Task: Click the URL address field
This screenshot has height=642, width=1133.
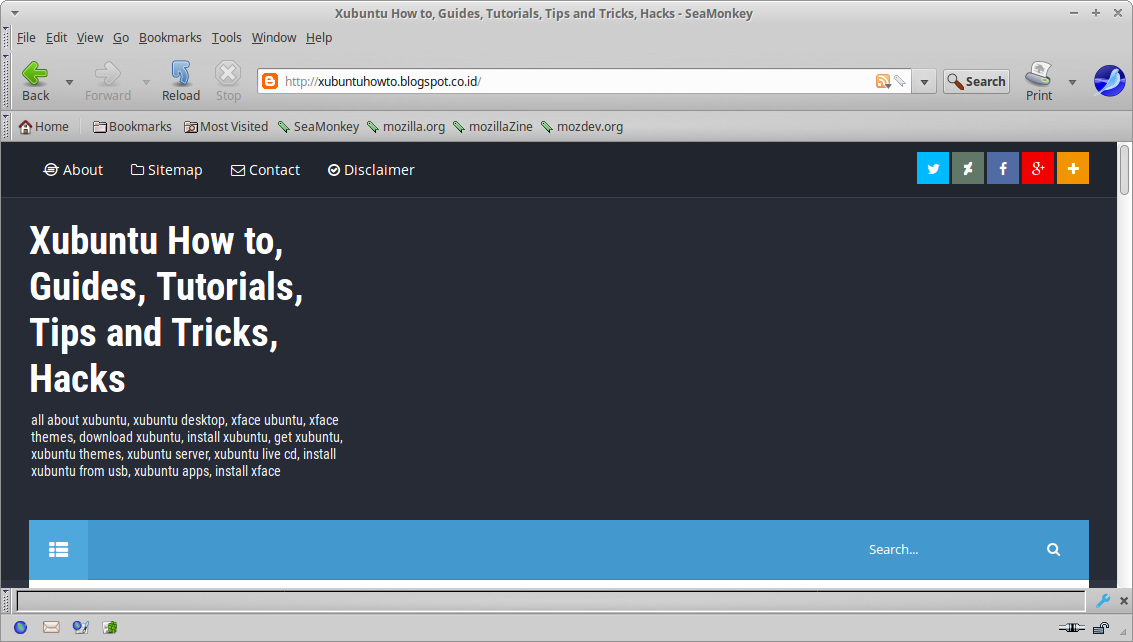Action: pos(577,81)
